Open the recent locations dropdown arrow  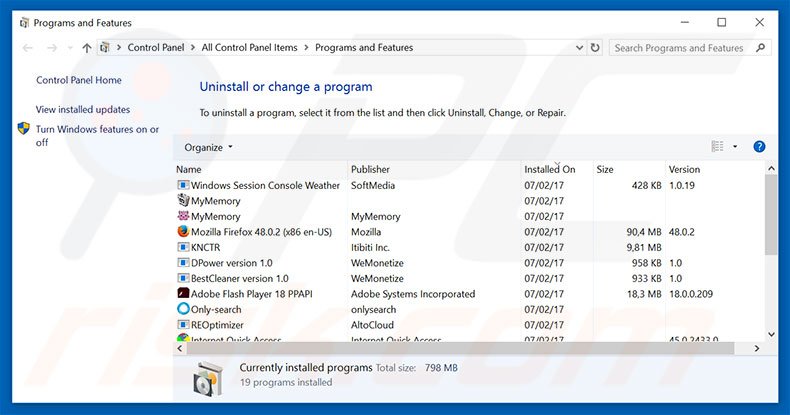[70, 48]
